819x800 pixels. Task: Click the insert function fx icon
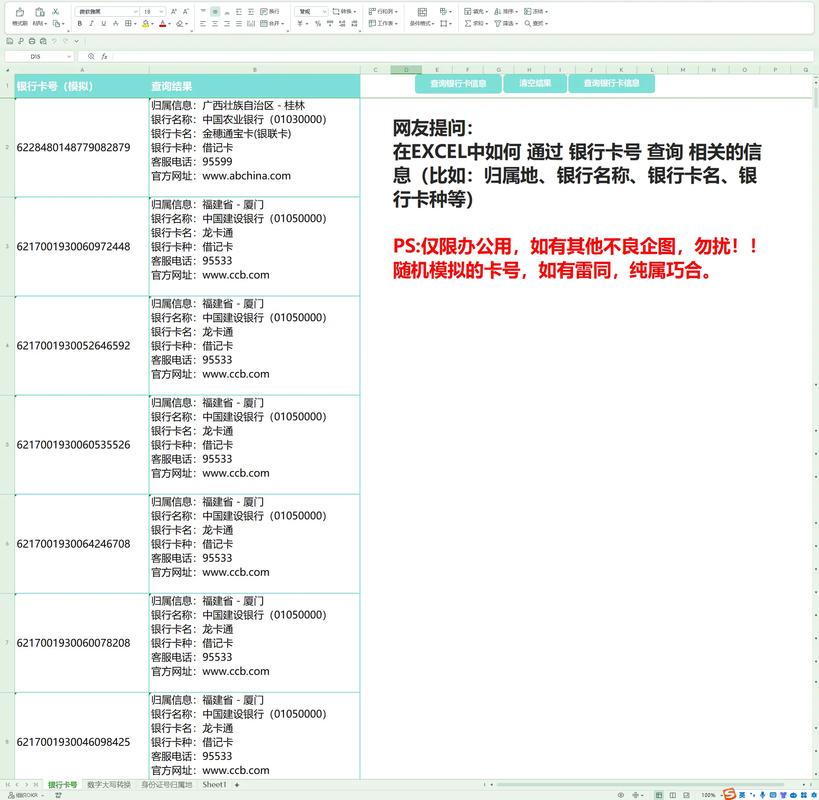point(104,57)
